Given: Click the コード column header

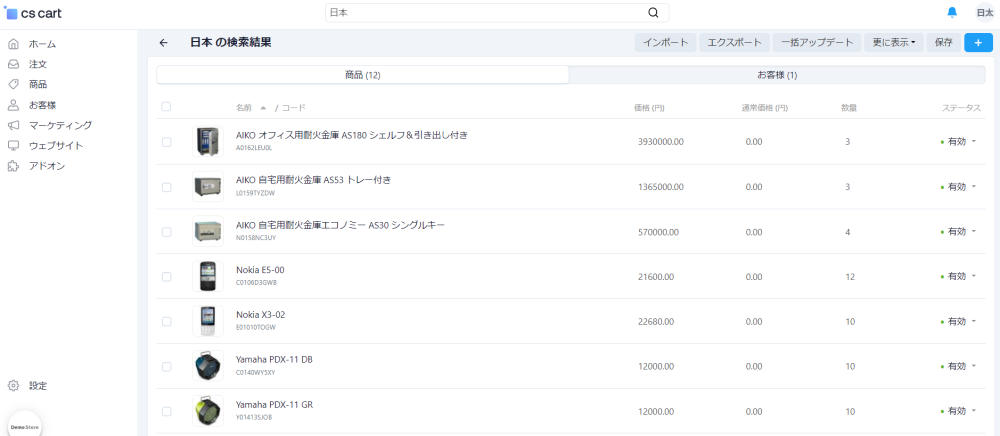Looking at the screenshot, I should pyautogui.click(x=294, y=108).
